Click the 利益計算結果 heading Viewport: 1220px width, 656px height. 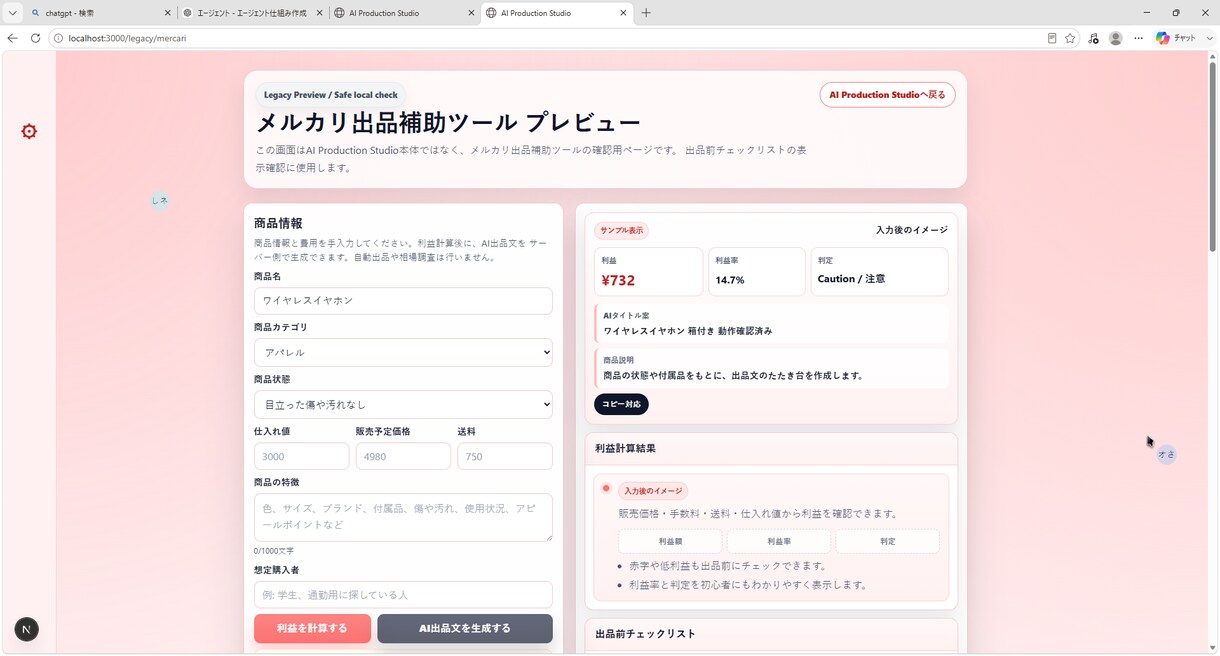pos(625,448)
